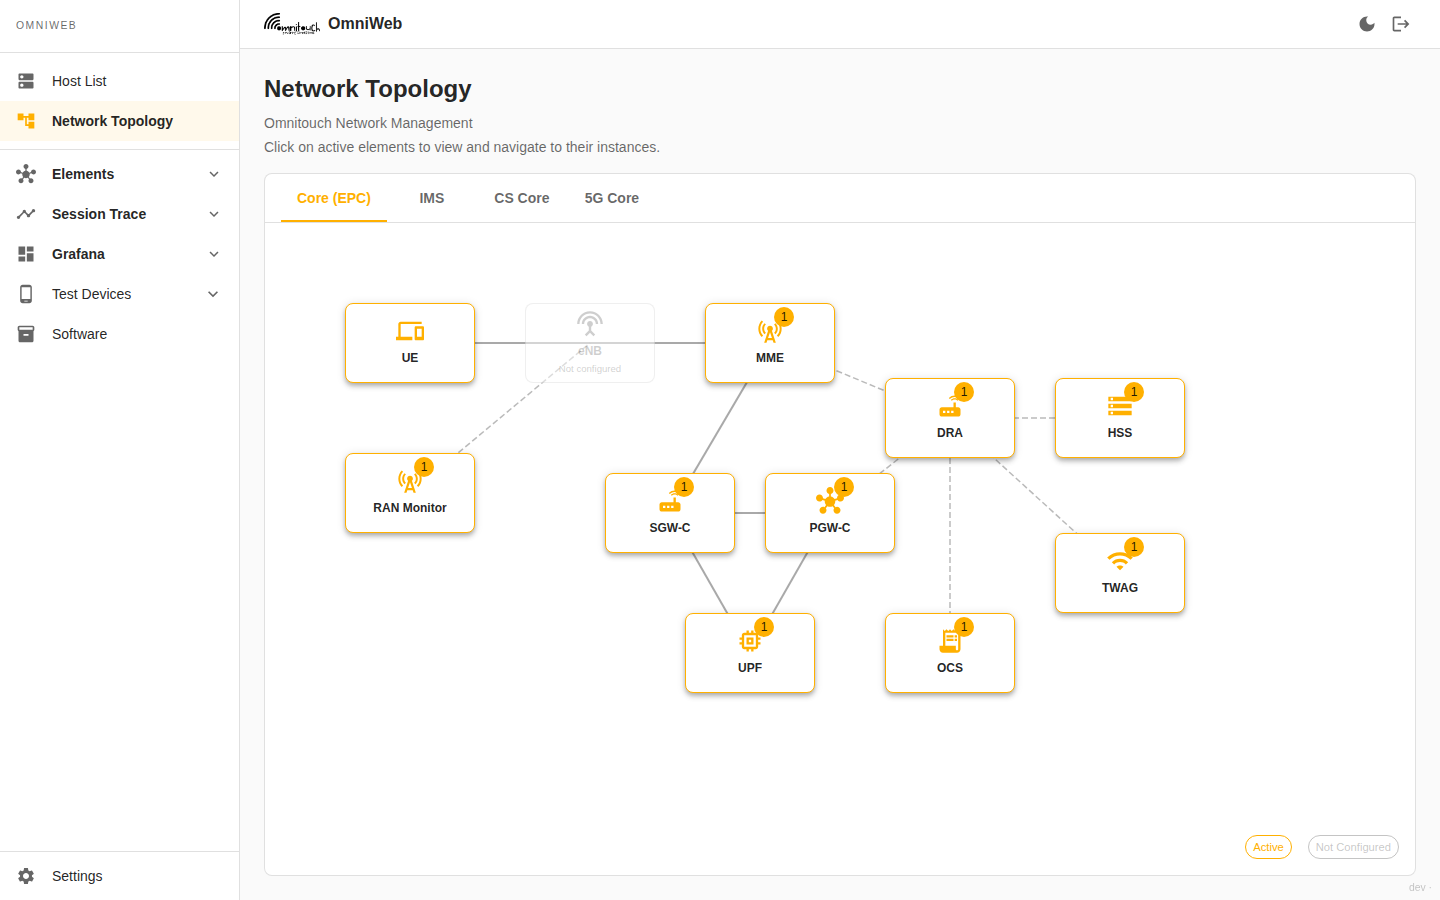Click the MME antenna icon
1440x900 pixels.
(769, 332)
